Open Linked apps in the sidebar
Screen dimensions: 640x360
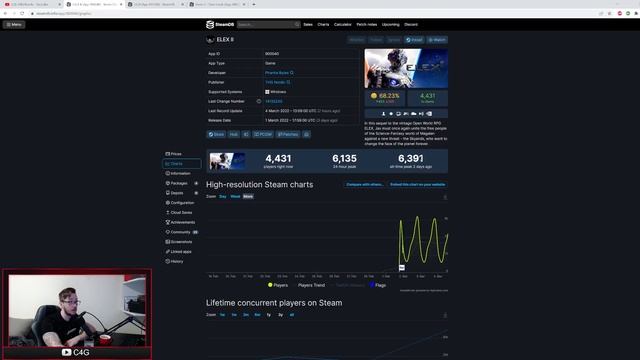[x=182, y=252]
